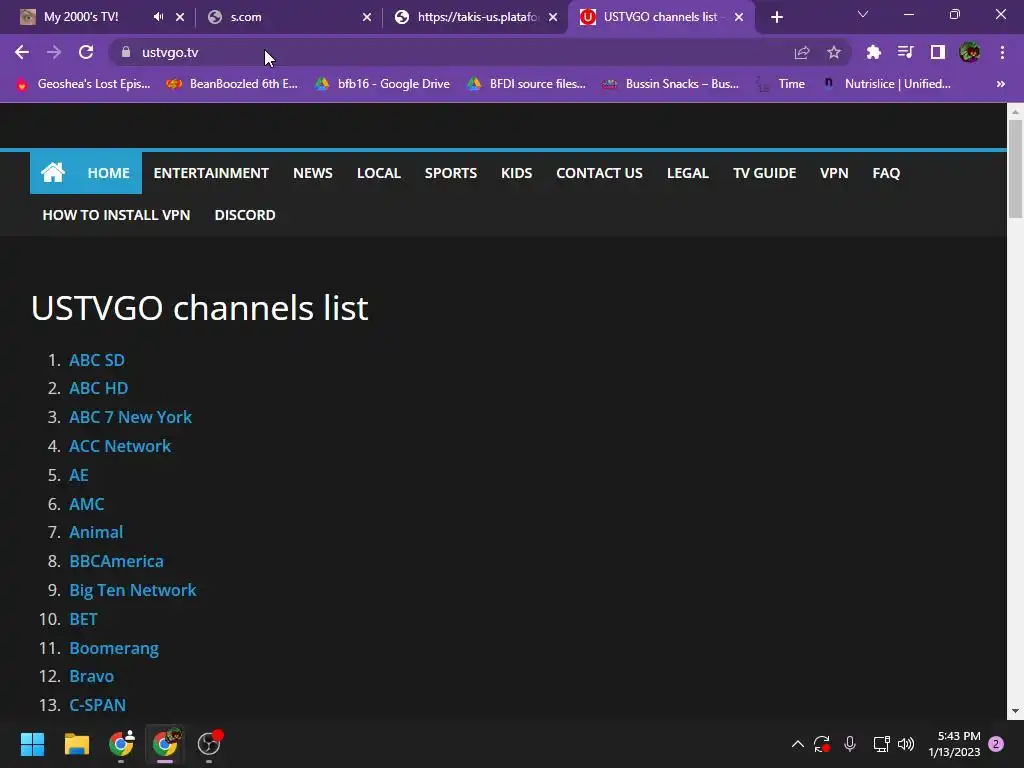The image size is (1024, 768).
Task: Close the takis-us.plataforma tab
Action: point(553,17)
